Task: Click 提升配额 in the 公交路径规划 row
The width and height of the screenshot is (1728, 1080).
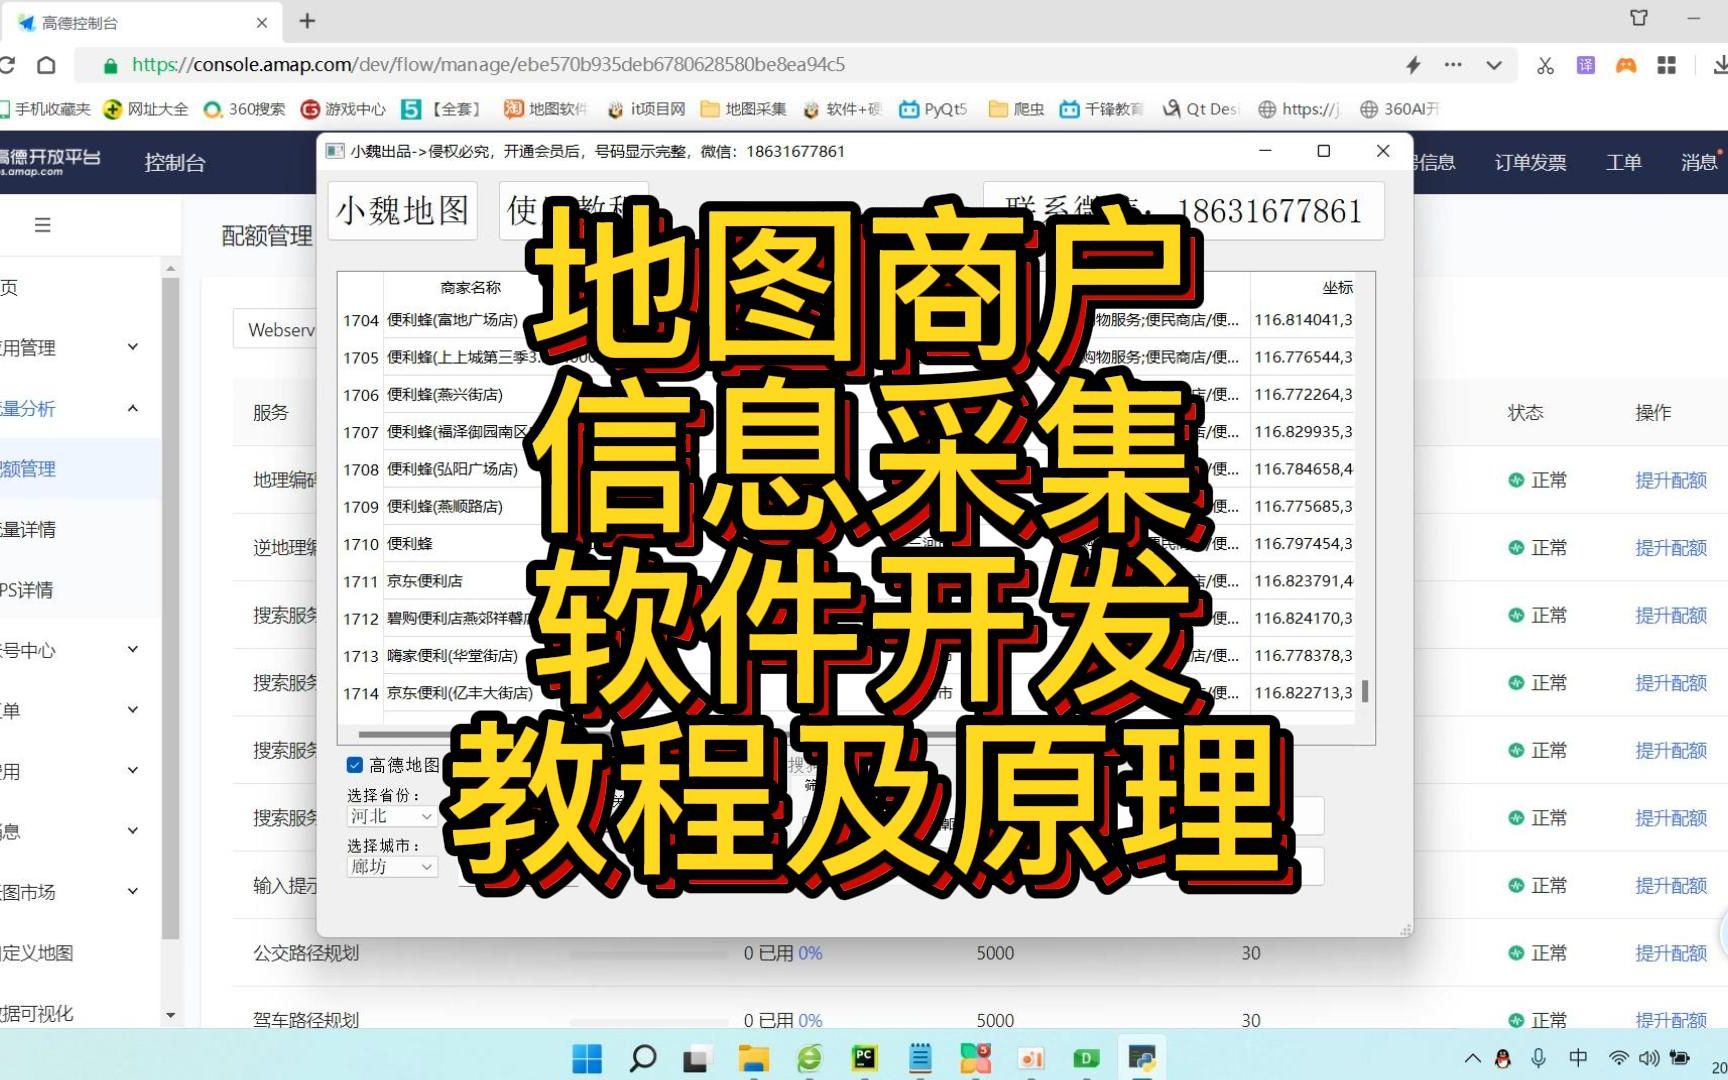Action: [1671, 954]
